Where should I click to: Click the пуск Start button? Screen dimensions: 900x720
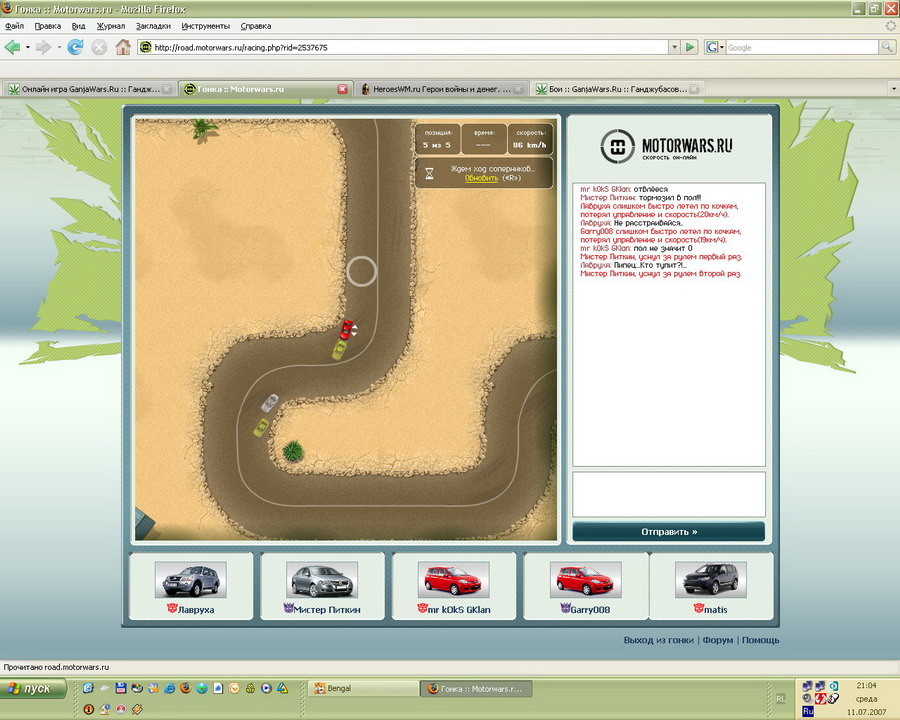pos(34,688)
